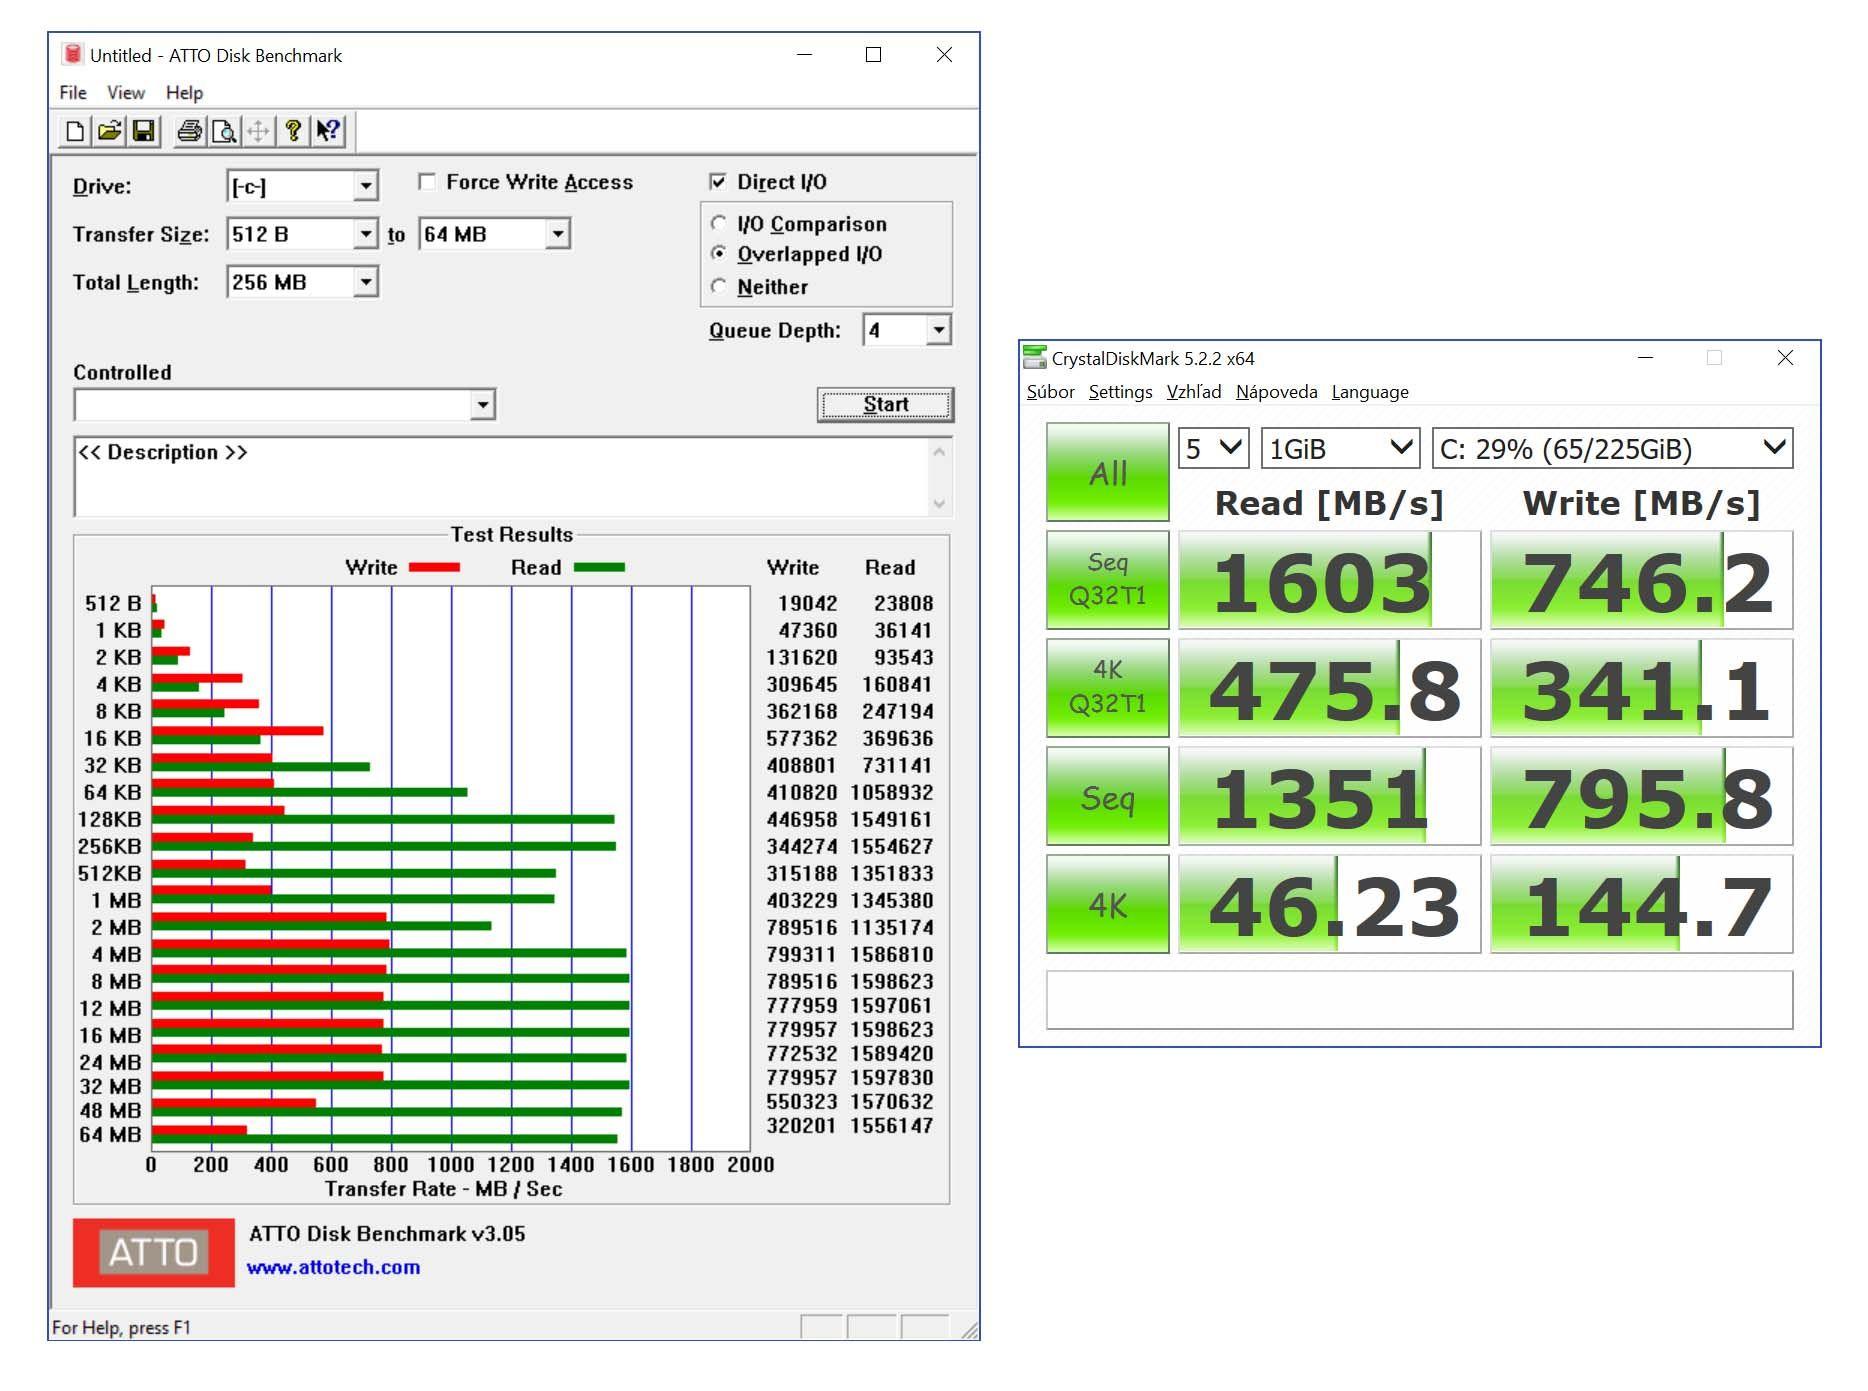Run all tests with the All button
This screenshot has height=1391, width=1868.
pos(1108,472)
